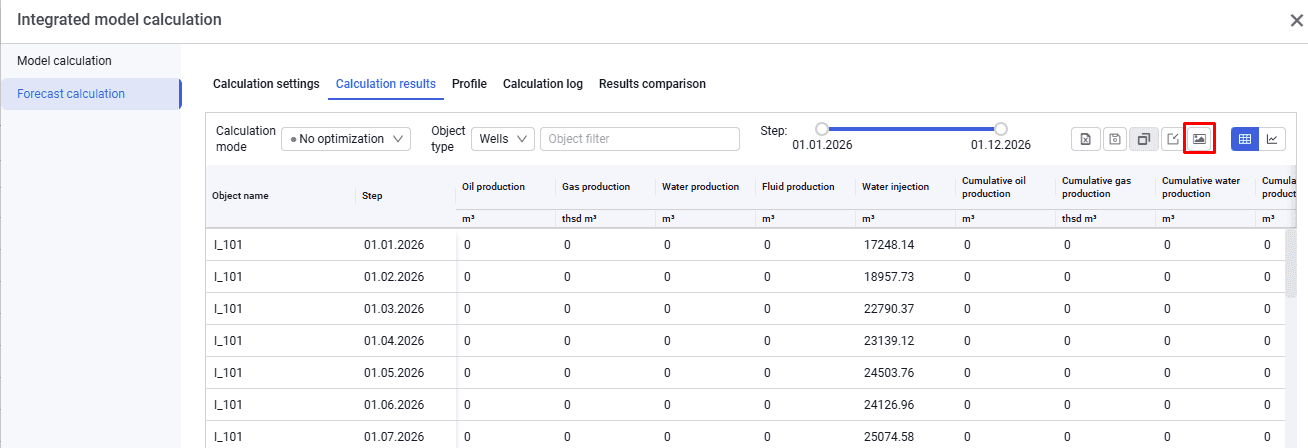
Task: Export results to Excel file icon
Action: (1085, 139)
